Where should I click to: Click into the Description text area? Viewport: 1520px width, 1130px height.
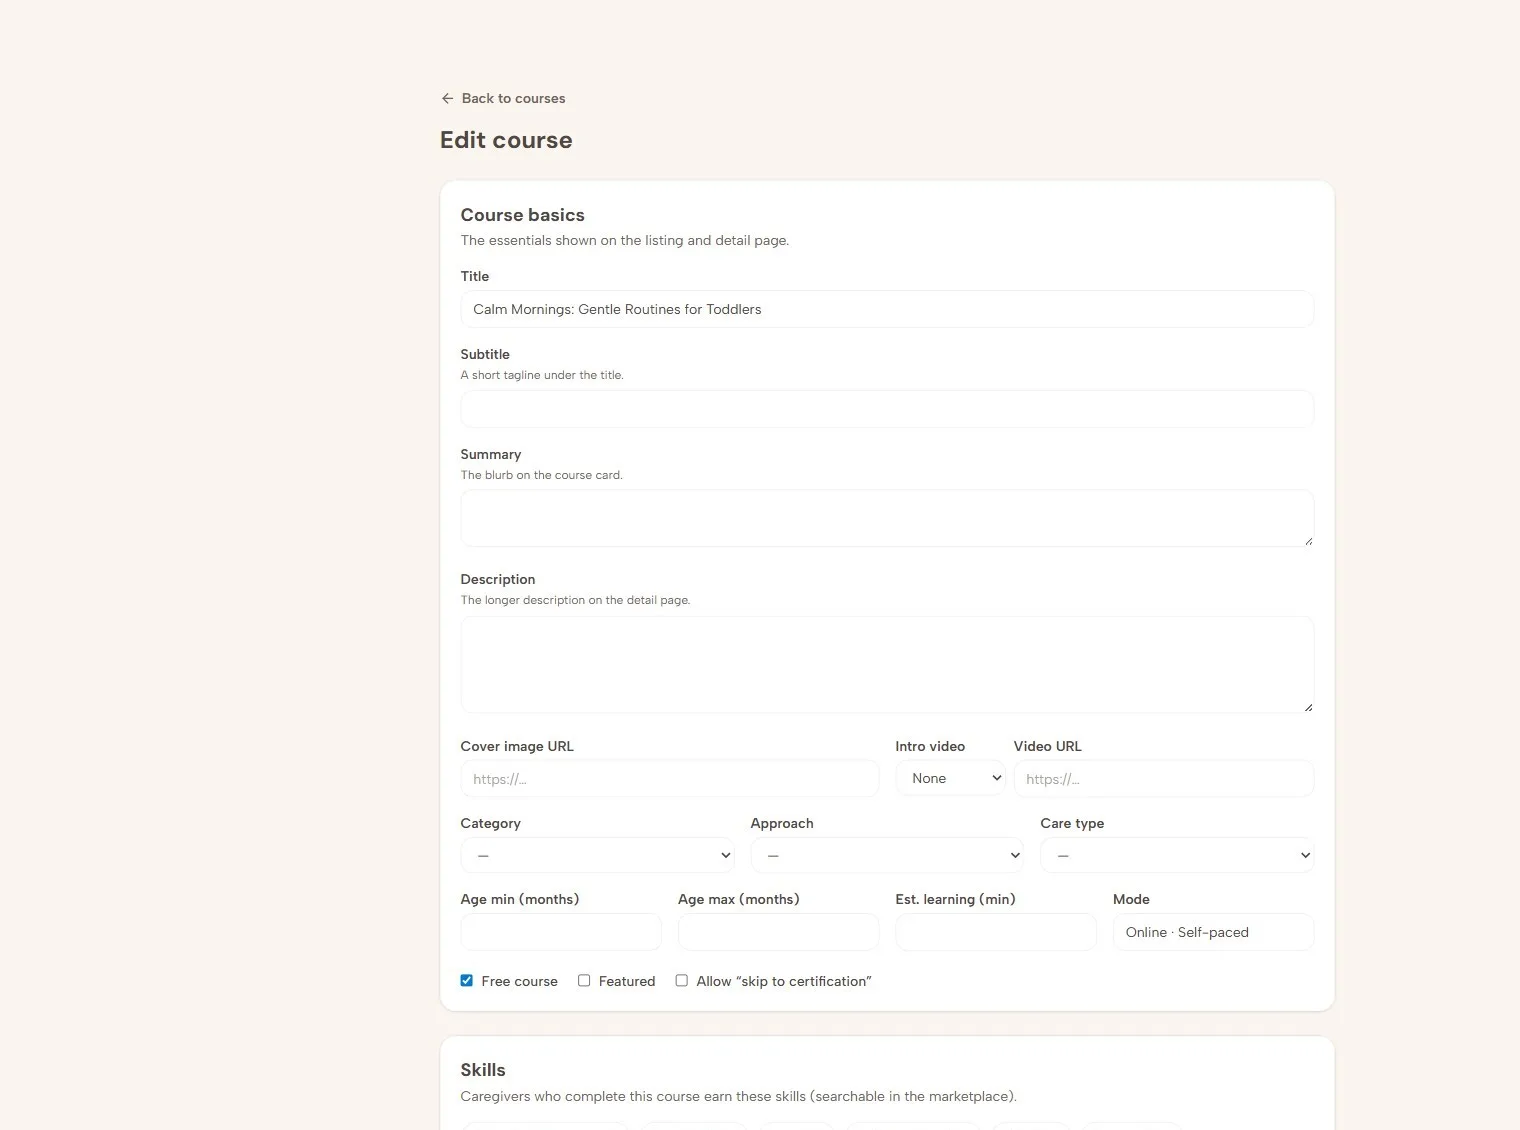(x=887, y=665)
